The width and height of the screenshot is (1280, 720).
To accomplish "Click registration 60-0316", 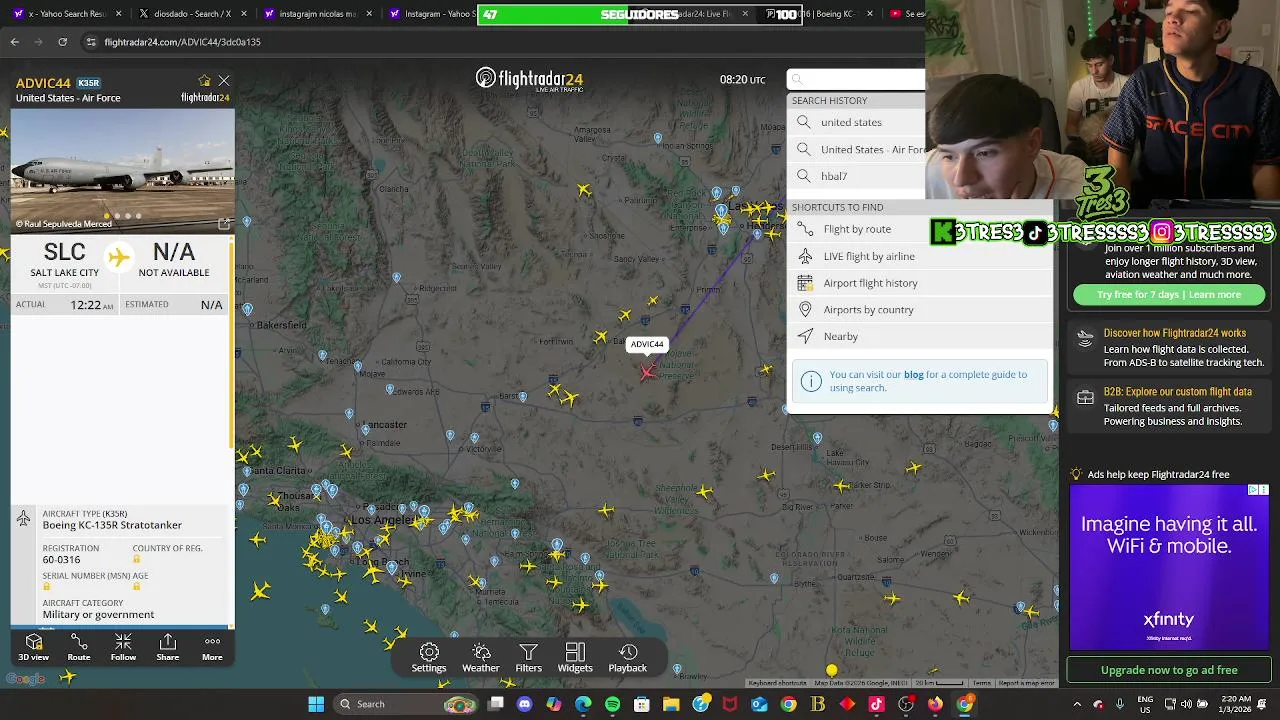I will [62, 560].
